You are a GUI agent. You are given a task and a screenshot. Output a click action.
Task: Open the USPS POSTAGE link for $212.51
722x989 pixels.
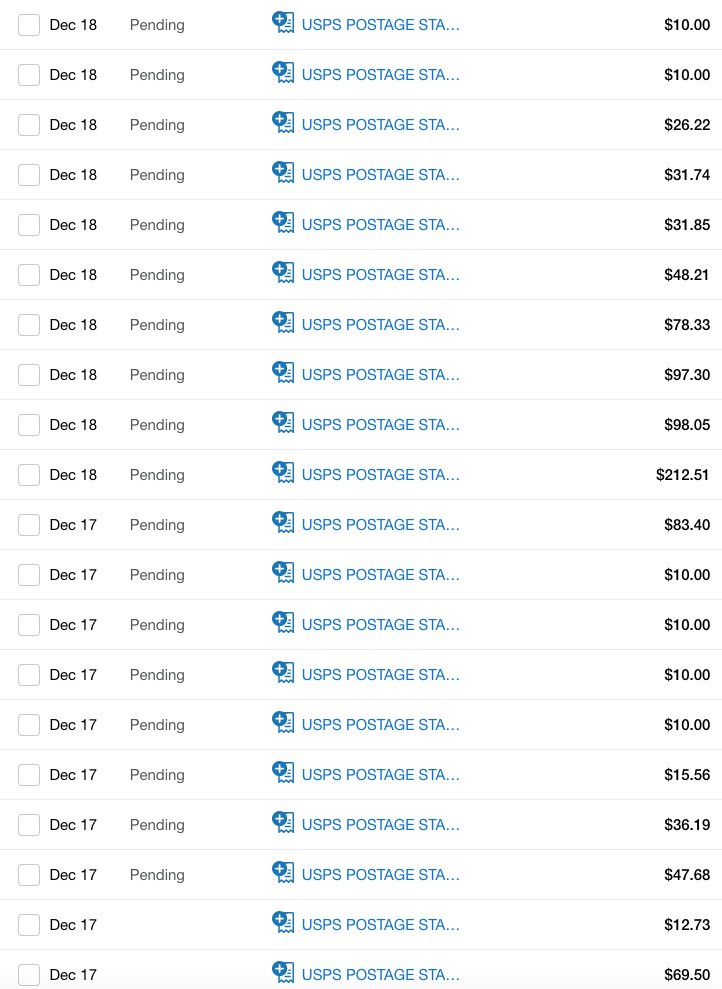(380, 475)
